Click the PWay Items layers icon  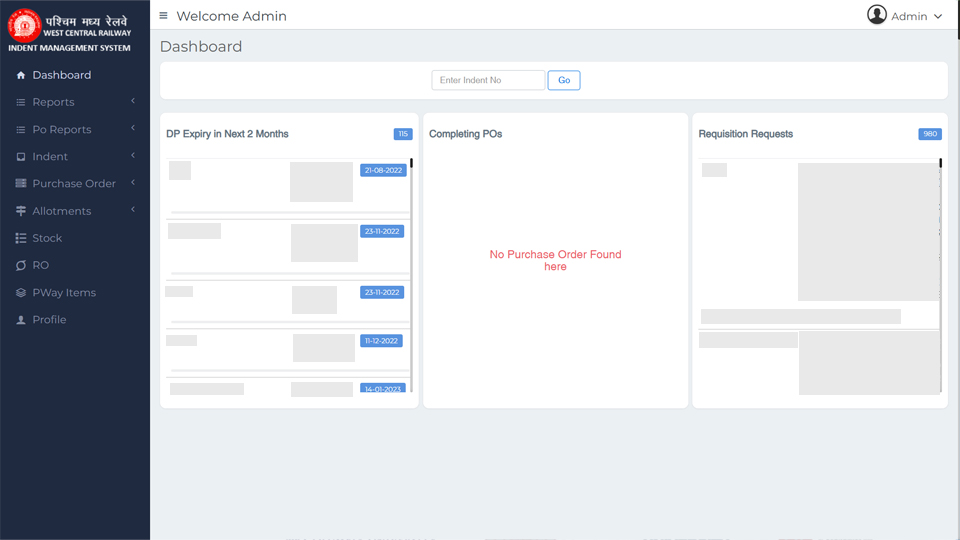[x=21, y=293]
